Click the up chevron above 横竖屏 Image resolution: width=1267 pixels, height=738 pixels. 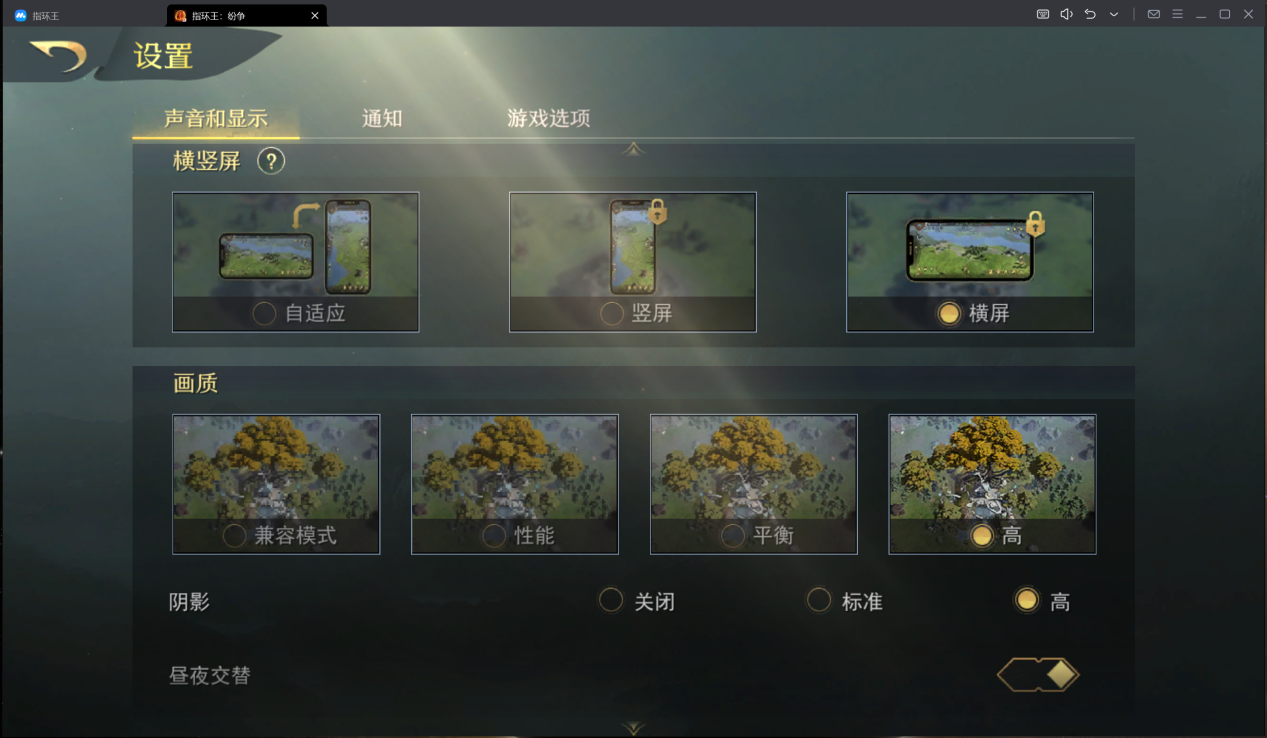pos(633,148)
